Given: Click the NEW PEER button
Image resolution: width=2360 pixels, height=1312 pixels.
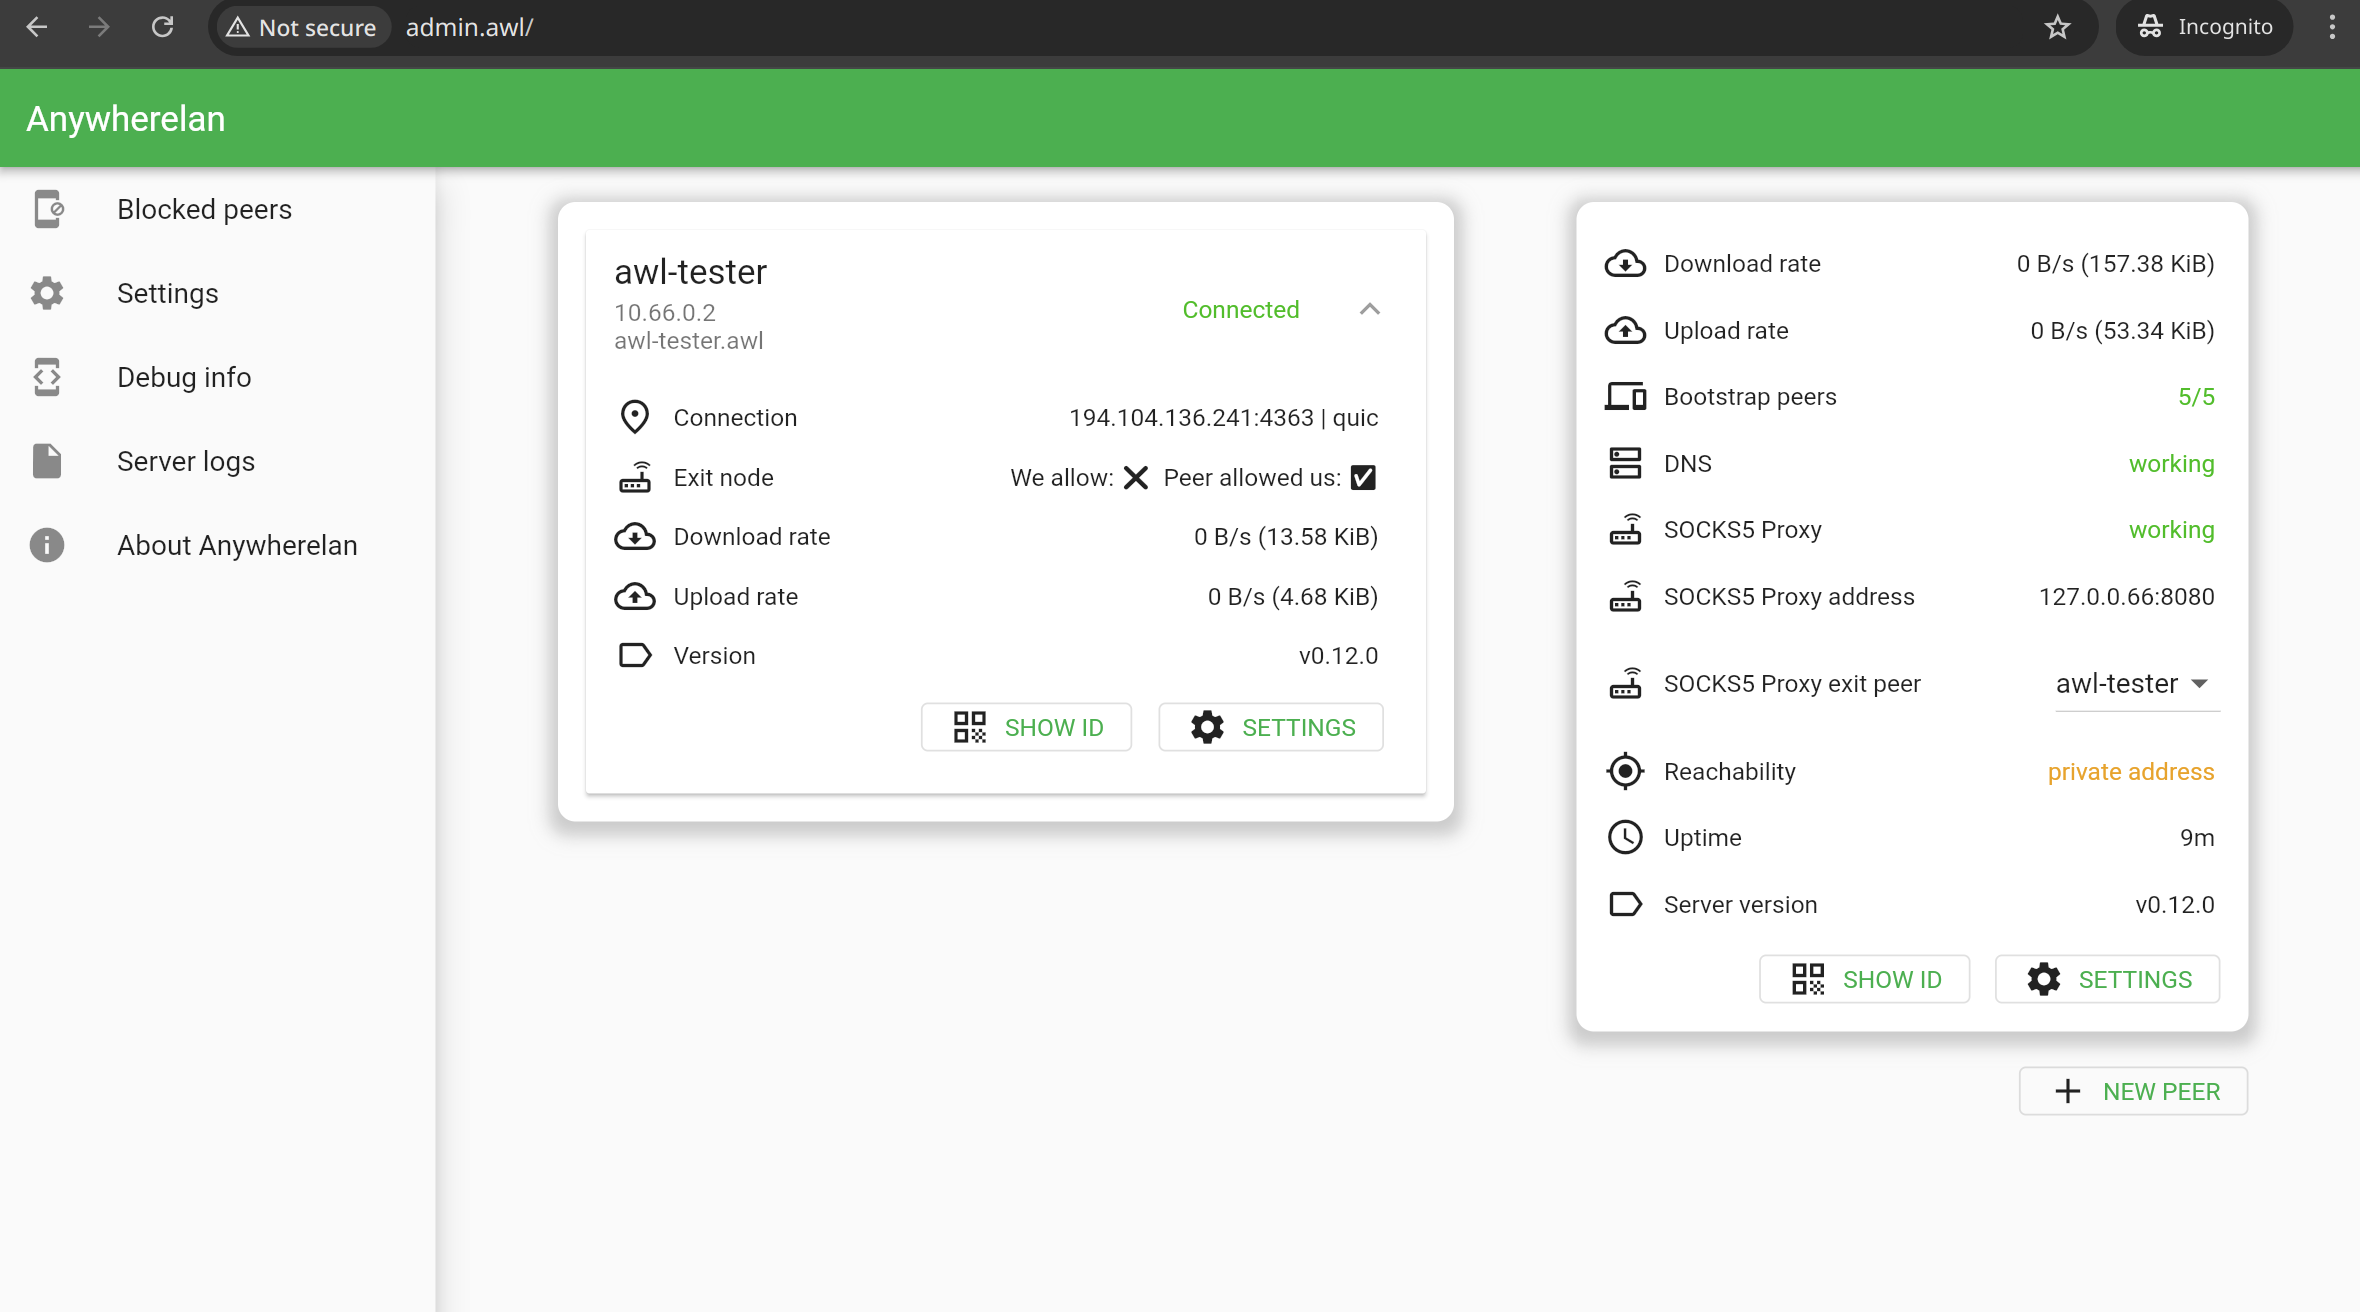Looking at the screenshot, I should click(2132, 1091).
